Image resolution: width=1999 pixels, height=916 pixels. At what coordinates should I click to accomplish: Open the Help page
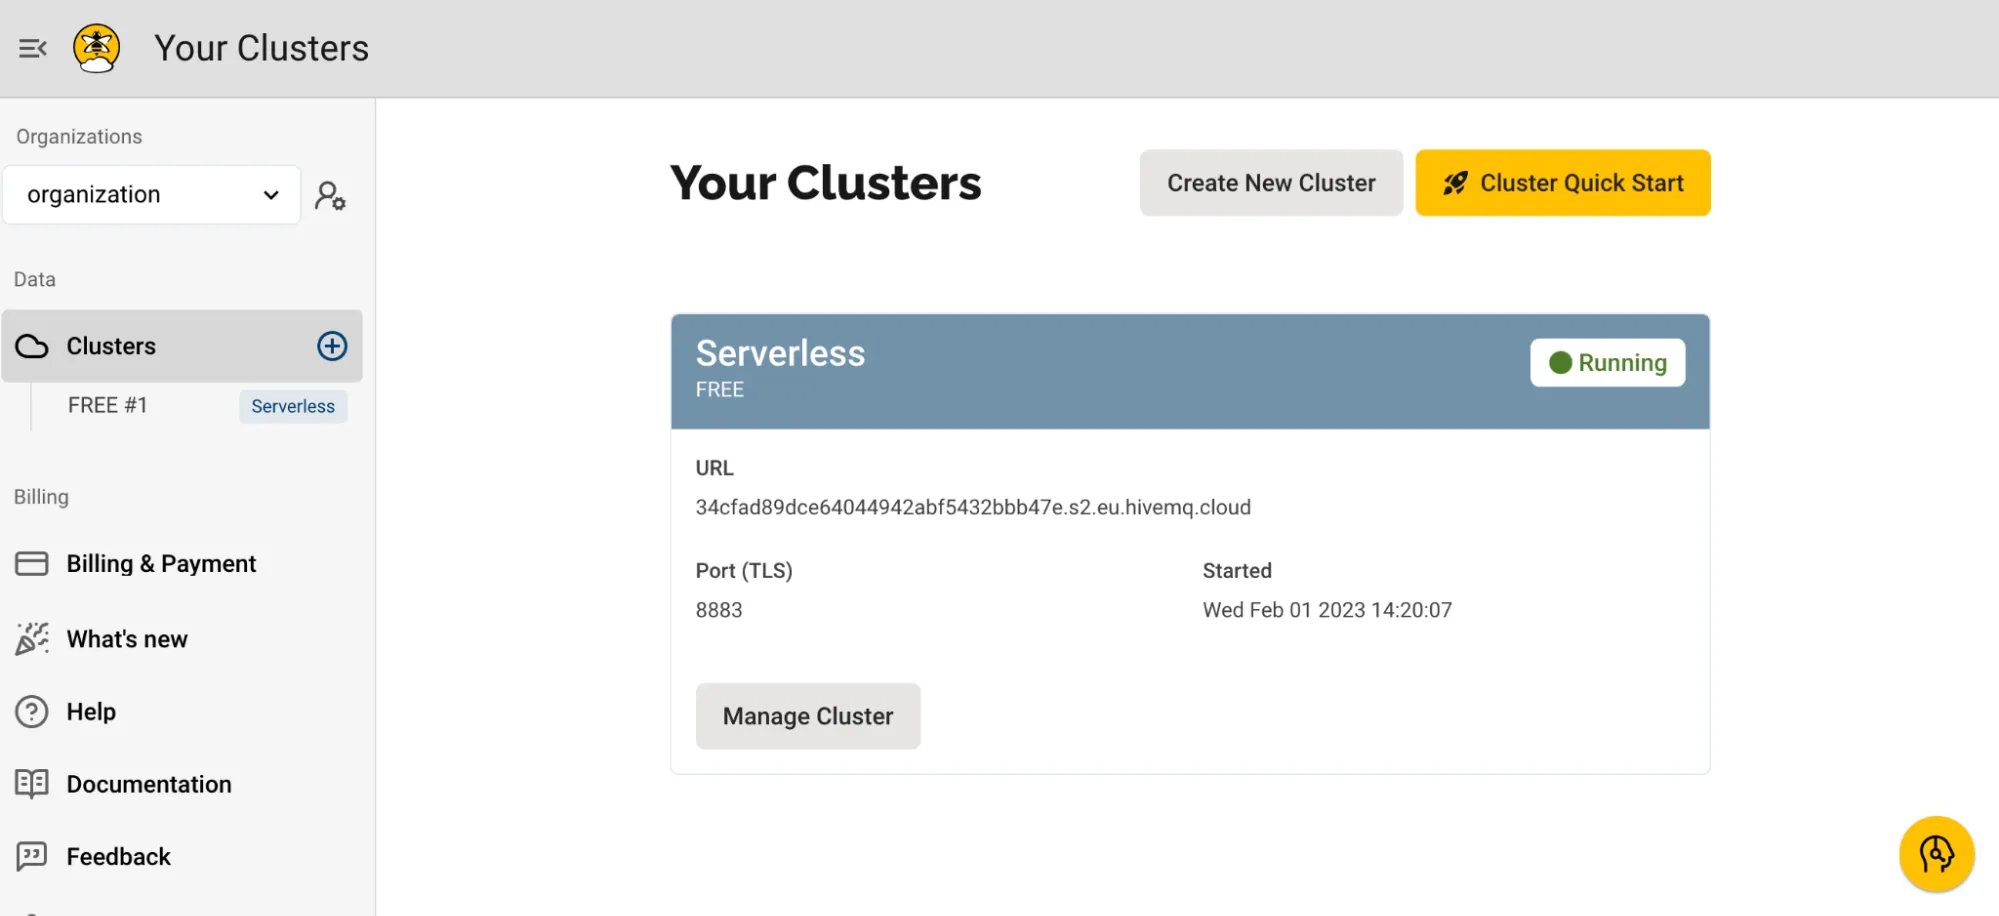point(91,712)
